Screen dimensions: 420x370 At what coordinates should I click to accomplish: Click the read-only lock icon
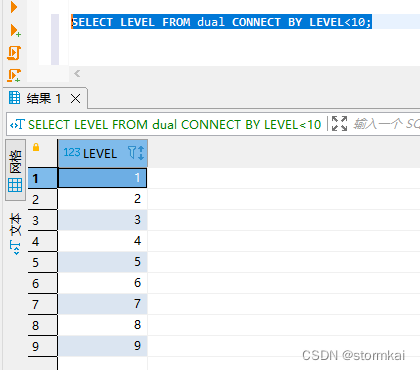coord(36,147)
